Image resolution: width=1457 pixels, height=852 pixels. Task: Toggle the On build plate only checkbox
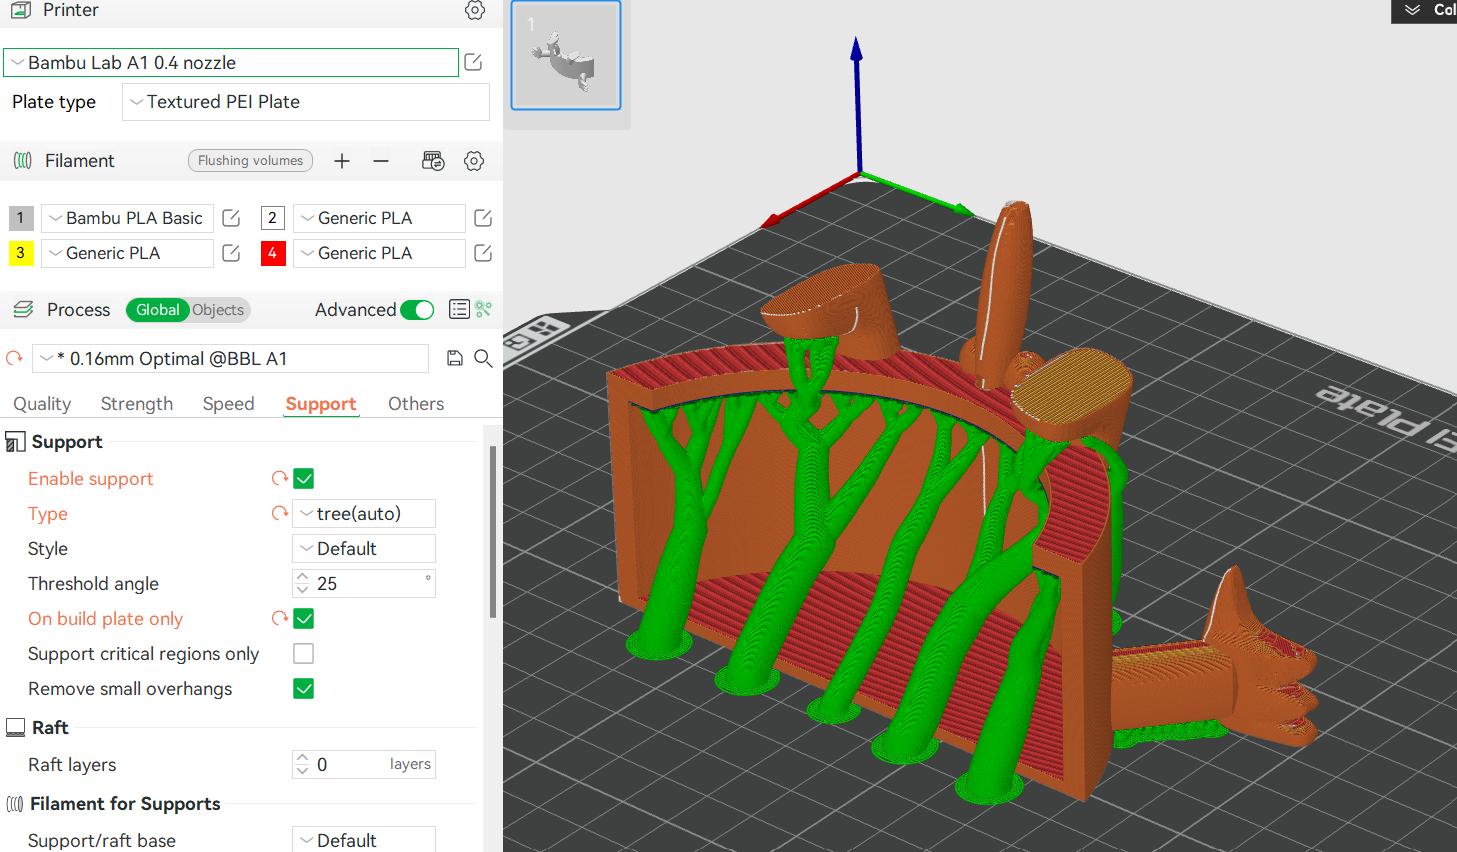tap(304, 619)
